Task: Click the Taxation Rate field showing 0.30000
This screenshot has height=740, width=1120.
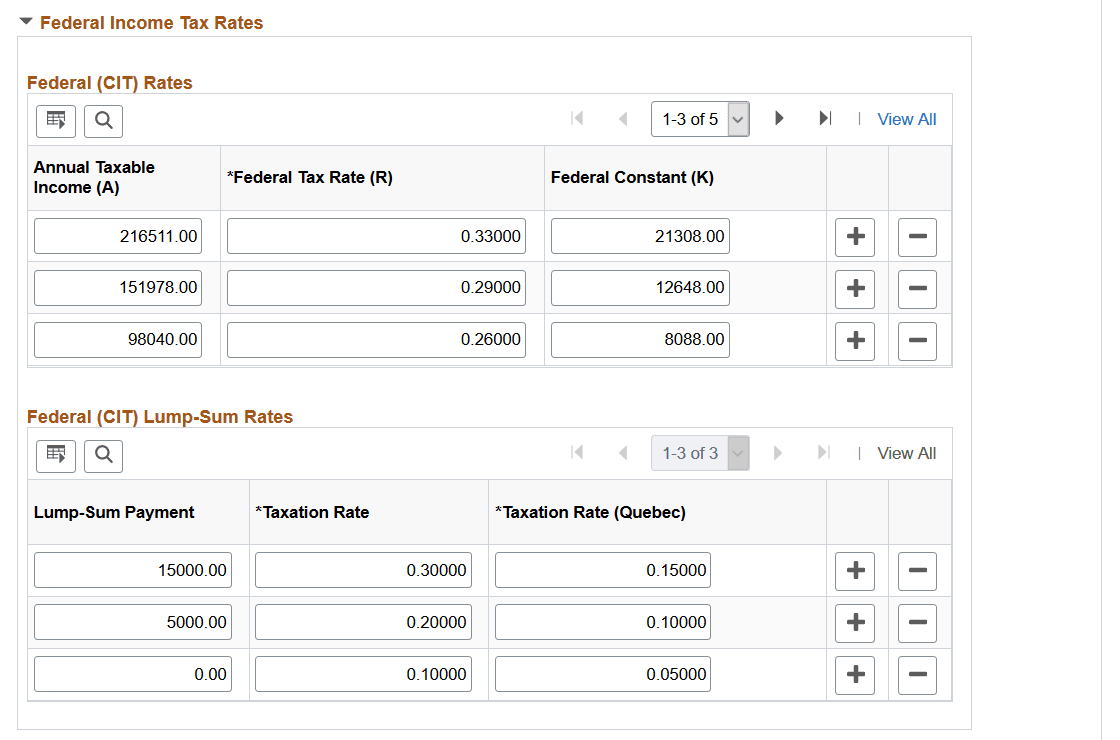Action: [362, 570]
